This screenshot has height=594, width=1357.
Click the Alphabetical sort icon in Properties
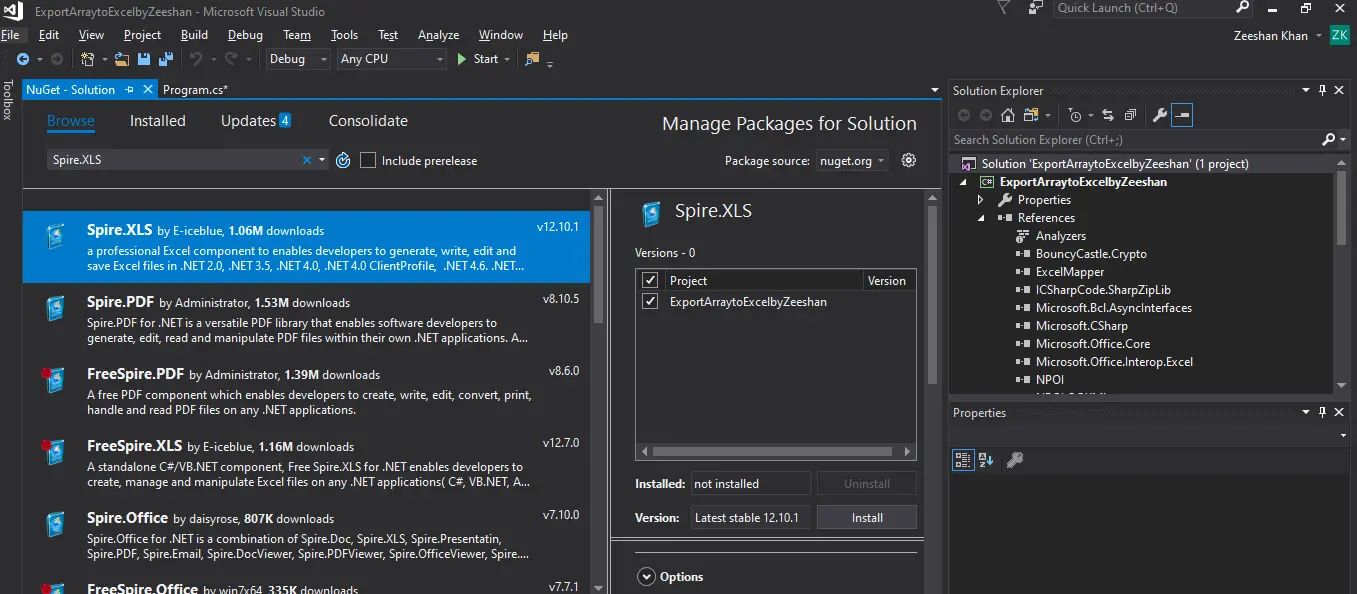(x=986, y=460)
